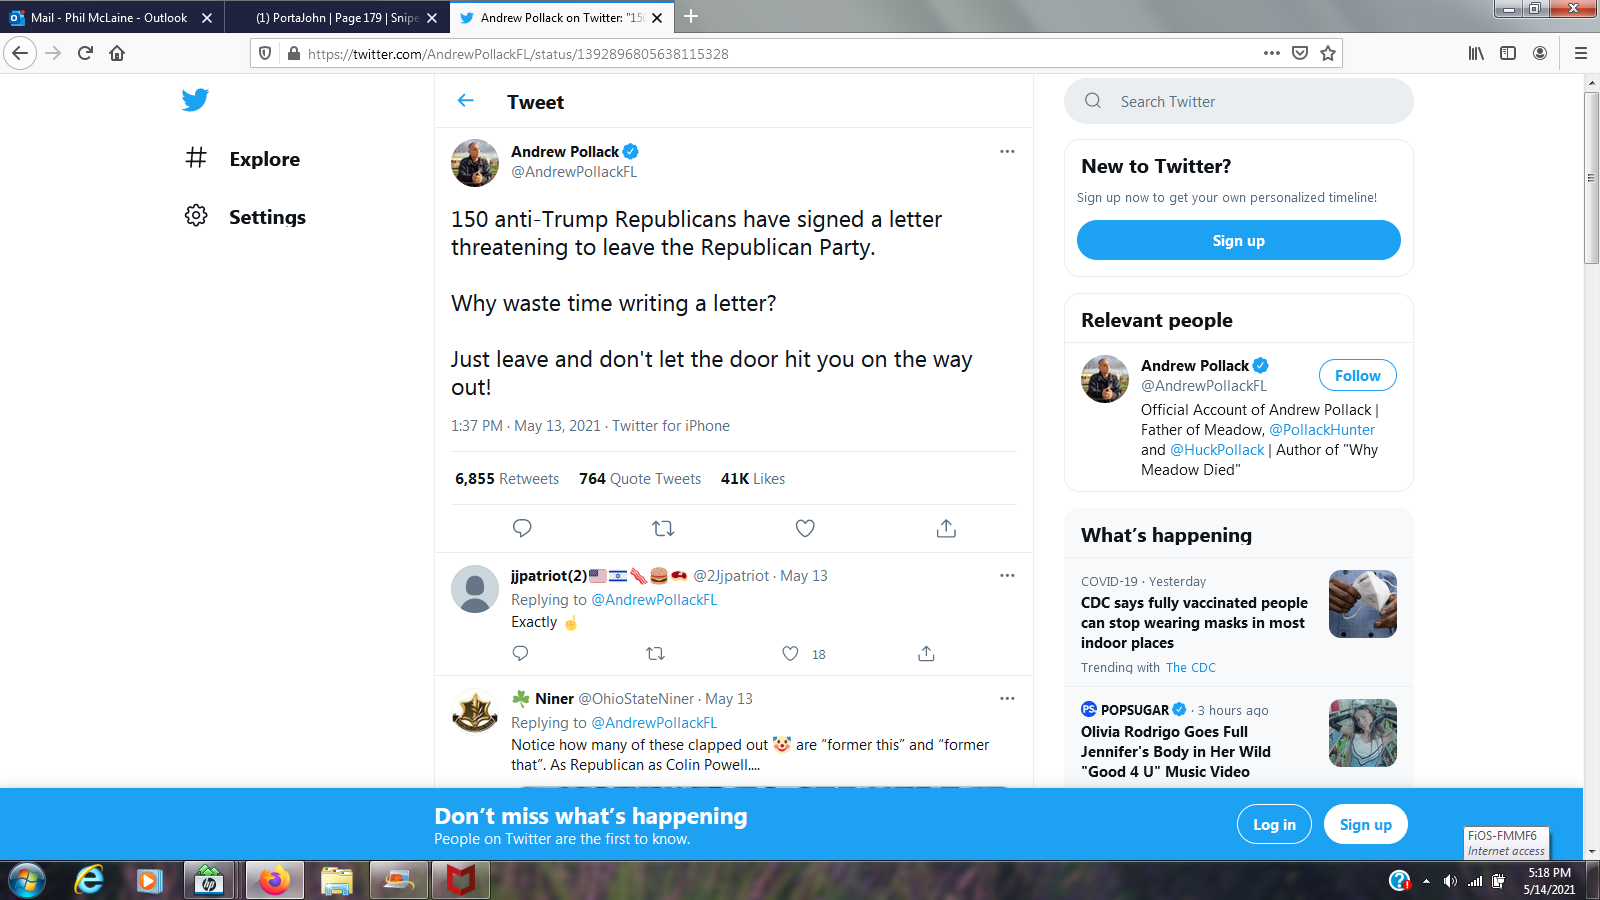The height and width of the screenshot is (900, 1600).
Task: Open more options on Andrew Pollack's tweet
Action: click(x=1007, y=152)
